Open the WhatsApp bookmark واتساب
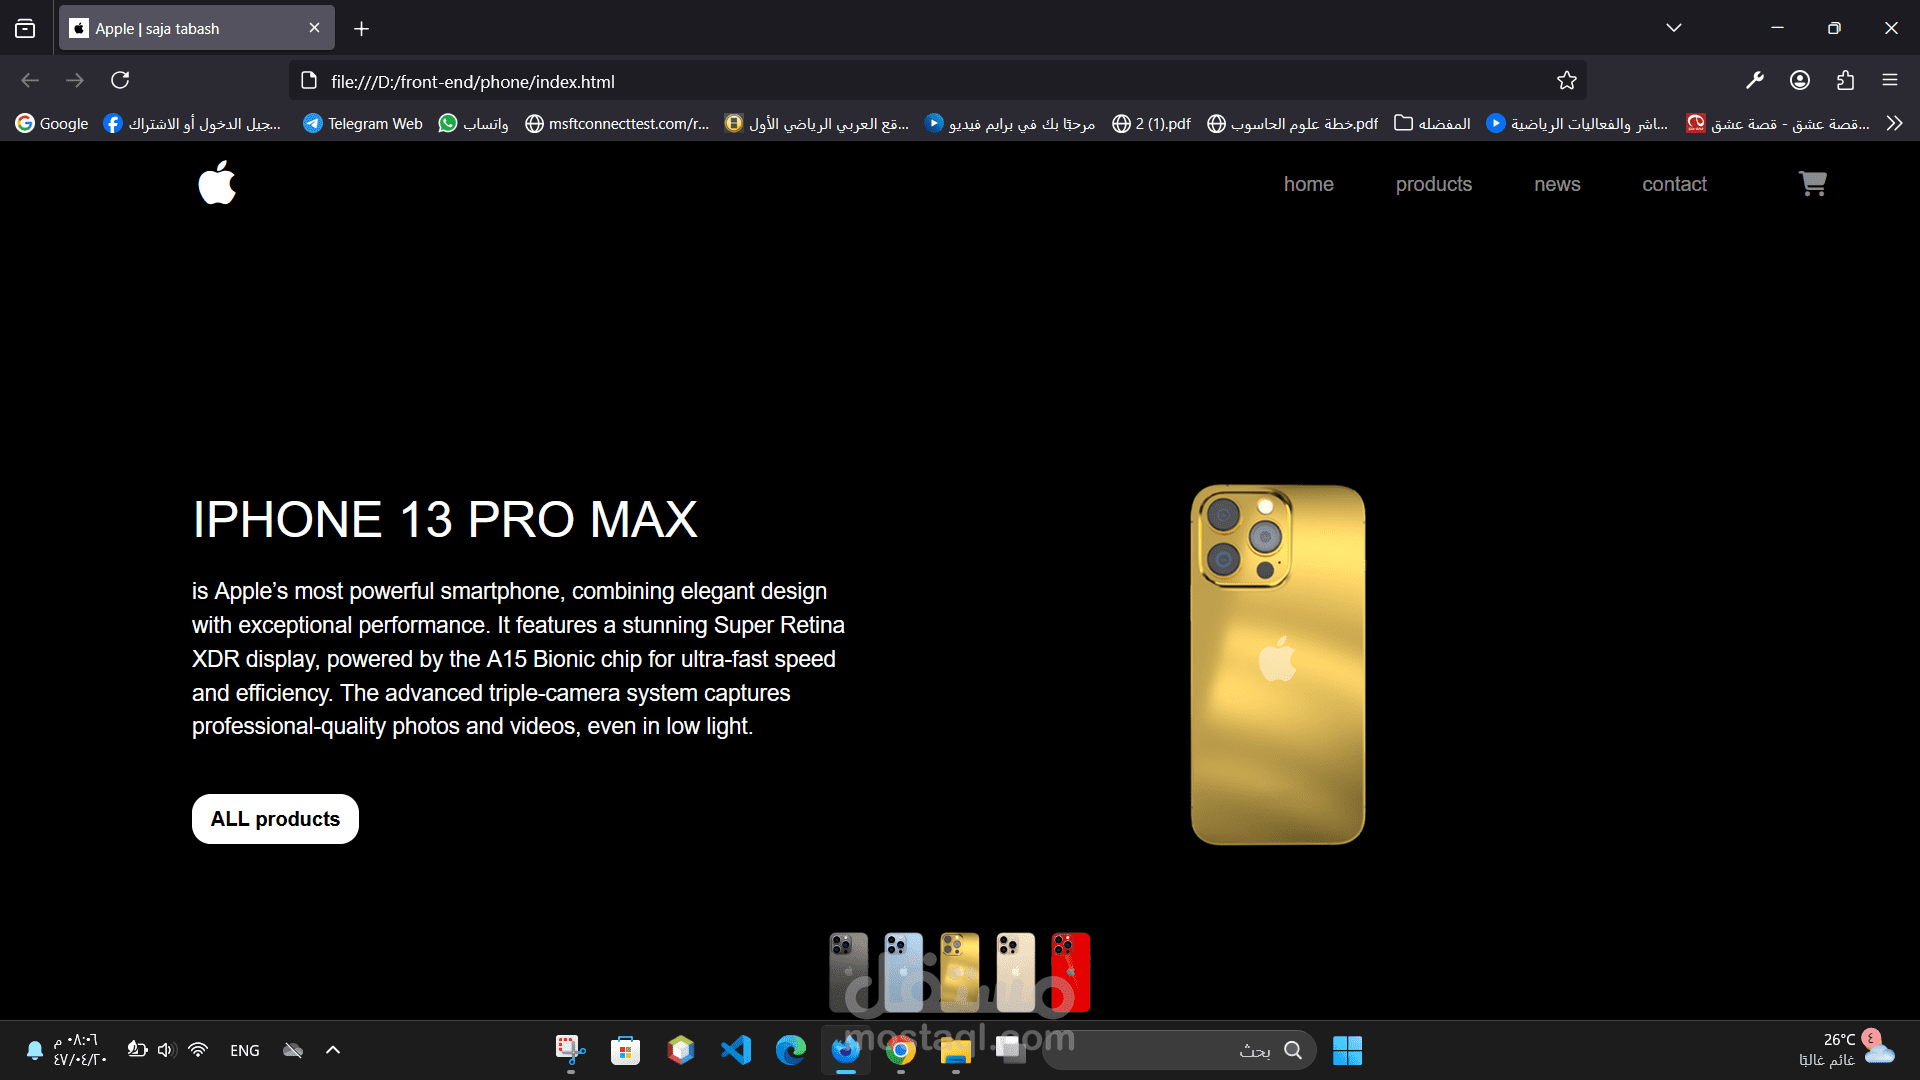 [x=474, y=123]
